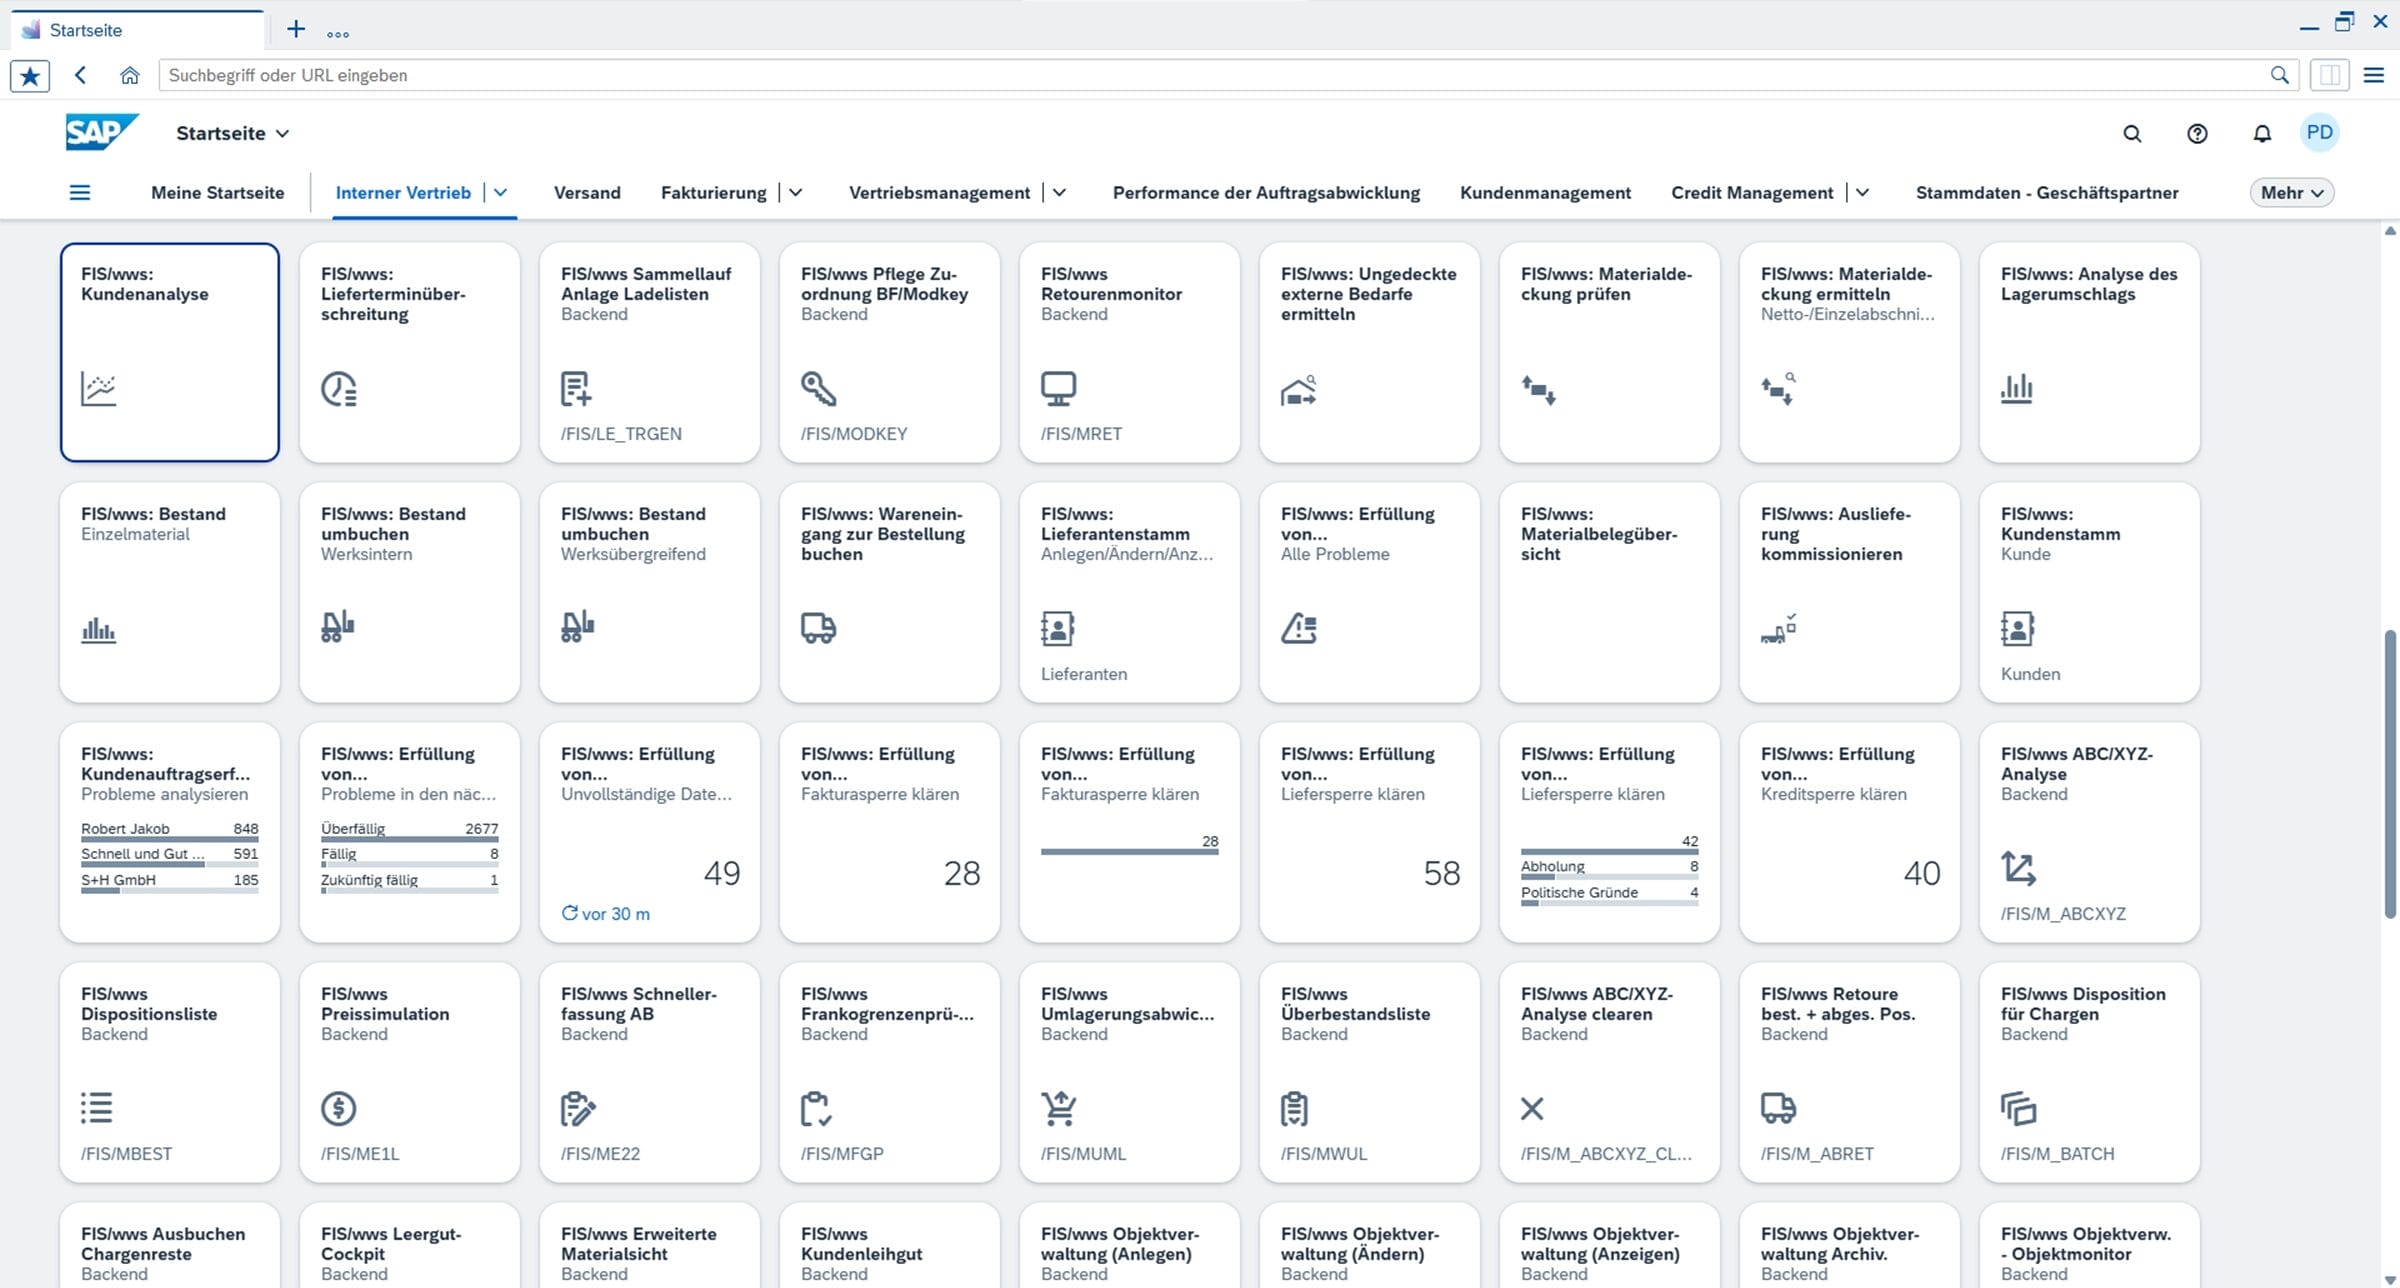The height and width of the screenshot is (1288, 2400).
Task: Click the refresh 'vor 30 m' link
Action: (606, 913)
